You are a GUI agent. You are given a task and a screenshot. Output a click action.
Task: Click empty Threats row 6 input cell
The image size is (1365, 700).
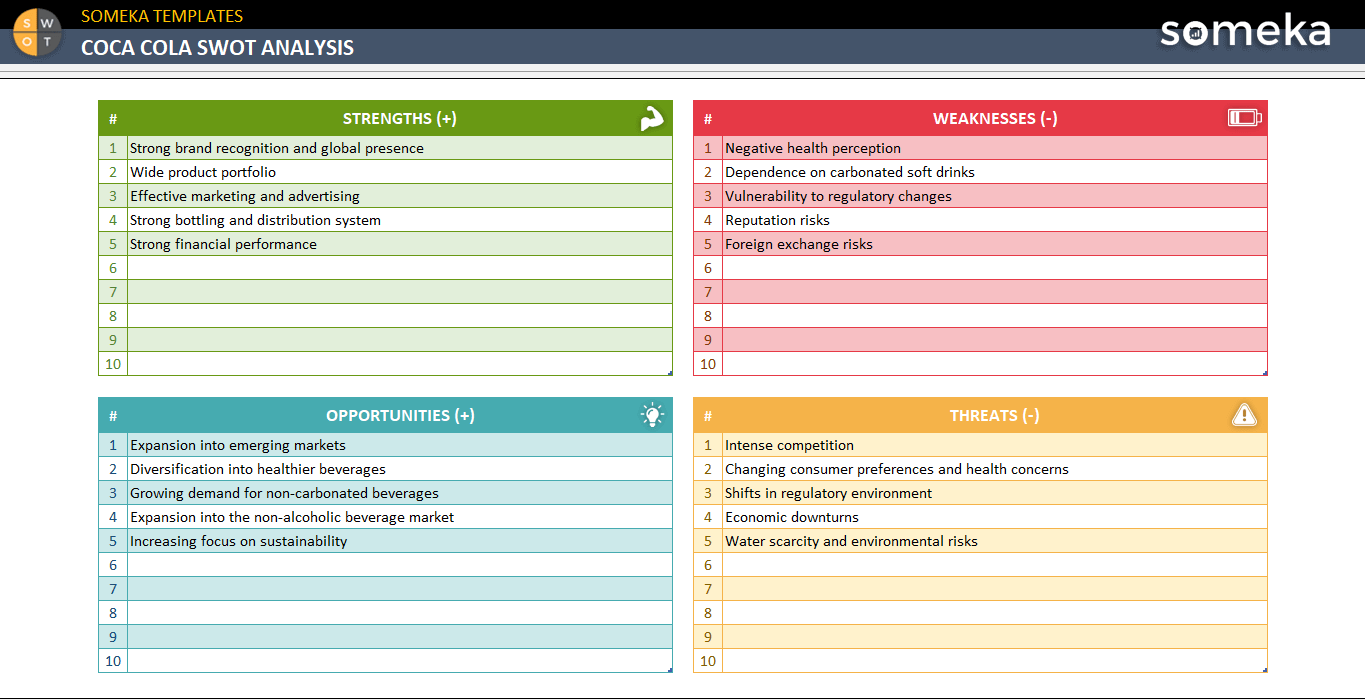pos(995,565)
